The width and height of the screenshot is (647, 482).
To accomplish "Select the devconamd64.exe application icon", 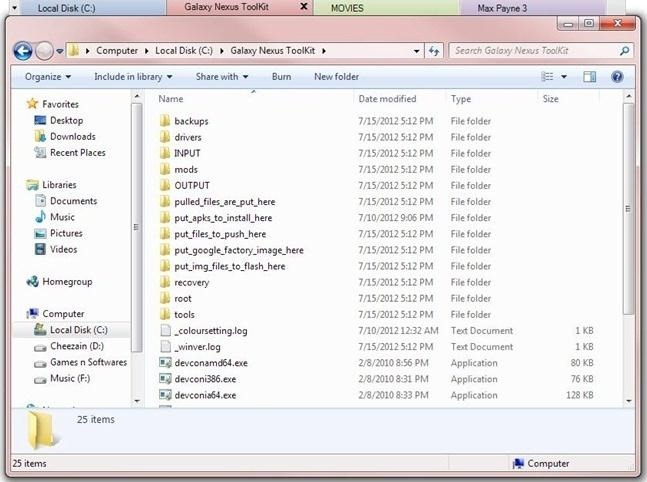I will pyautogui.click(x=165, y=363).
